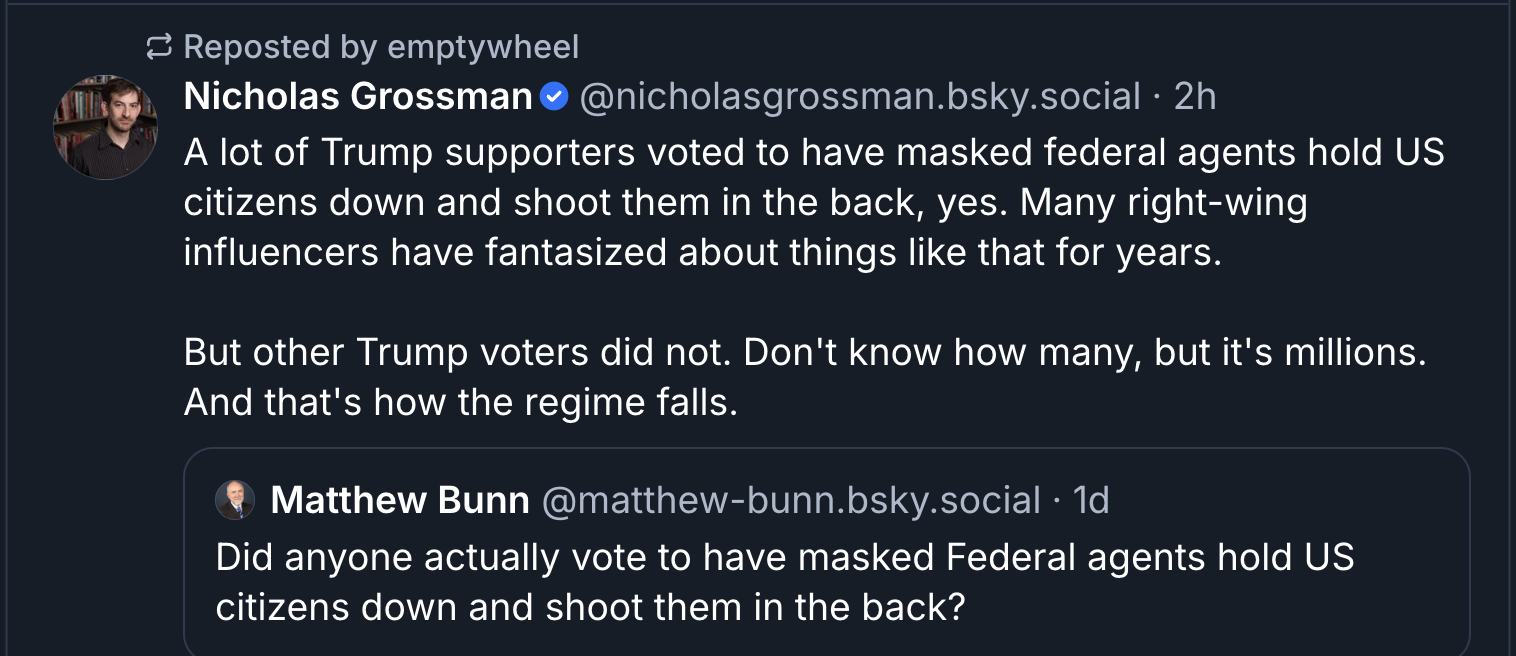The image size is (1516, 656).
Task: Click the repost arrows icon
Action: pyautogui.click(x=159, y=46)
